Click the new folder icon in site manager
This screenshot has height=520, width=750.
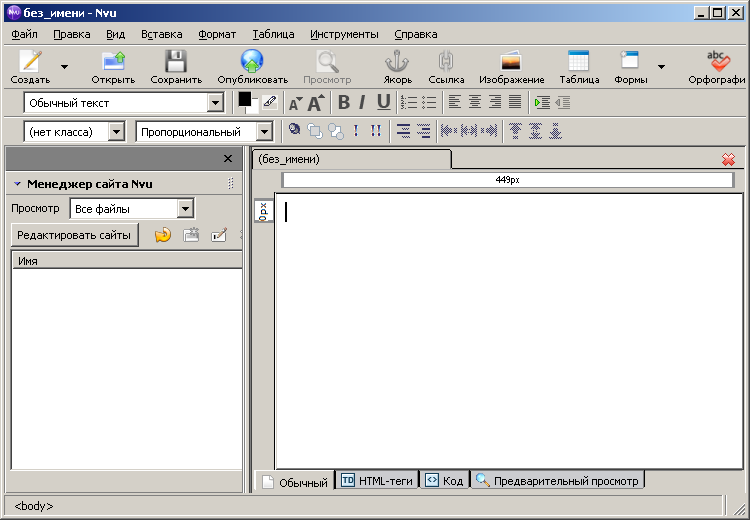(x=191, y=235)
